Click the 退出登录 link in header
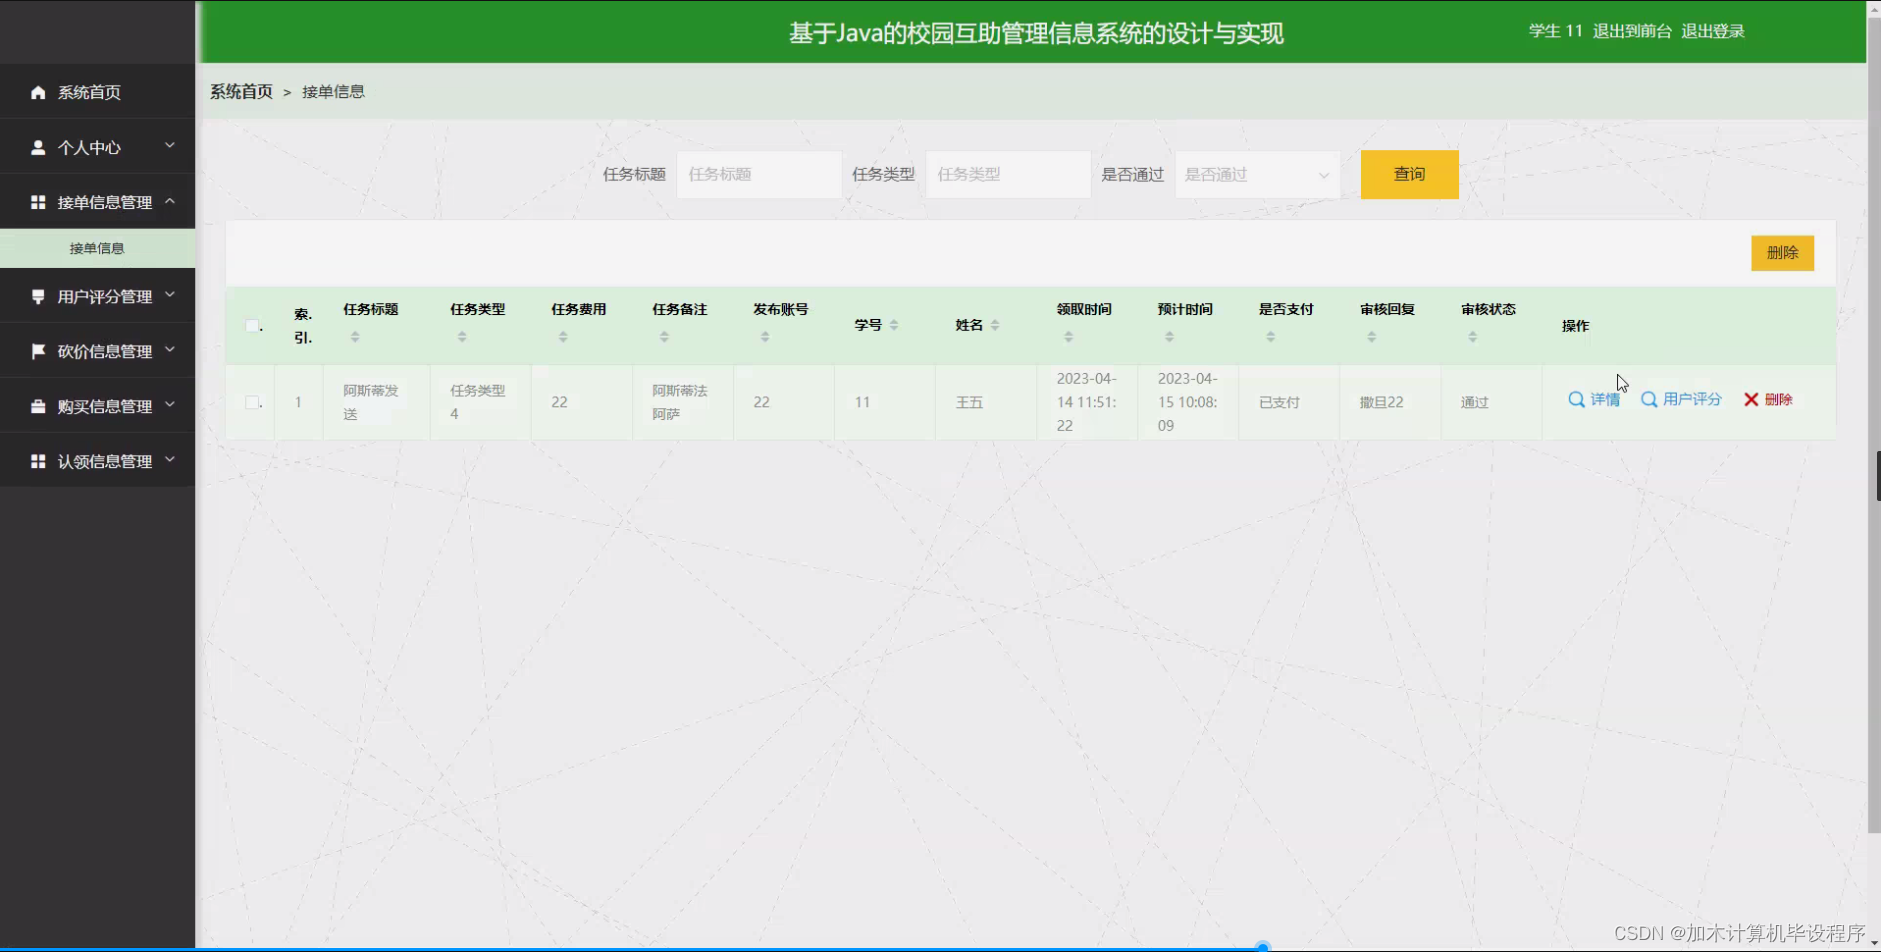 [x=1713, y=31]
